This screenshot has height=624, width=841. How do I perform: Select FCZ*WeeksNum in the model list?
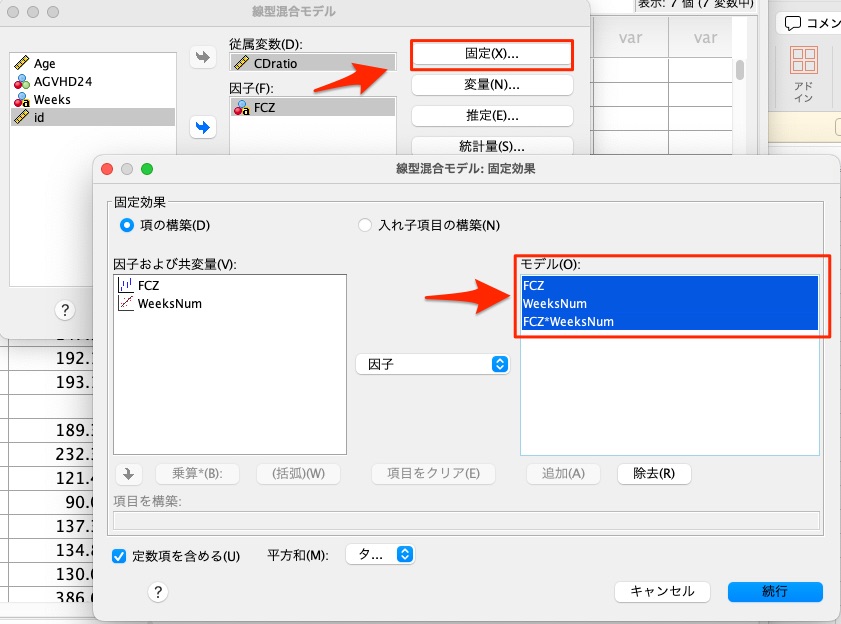(x=568, y=322)
